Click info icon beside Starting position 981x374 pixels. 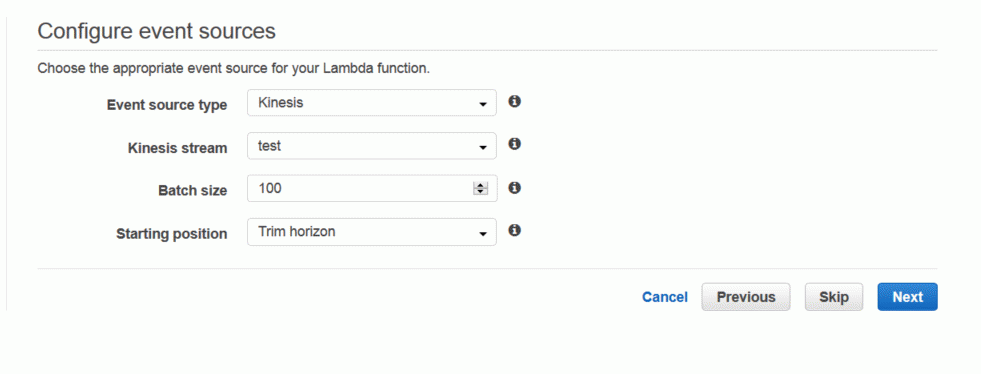pos(514,230)
